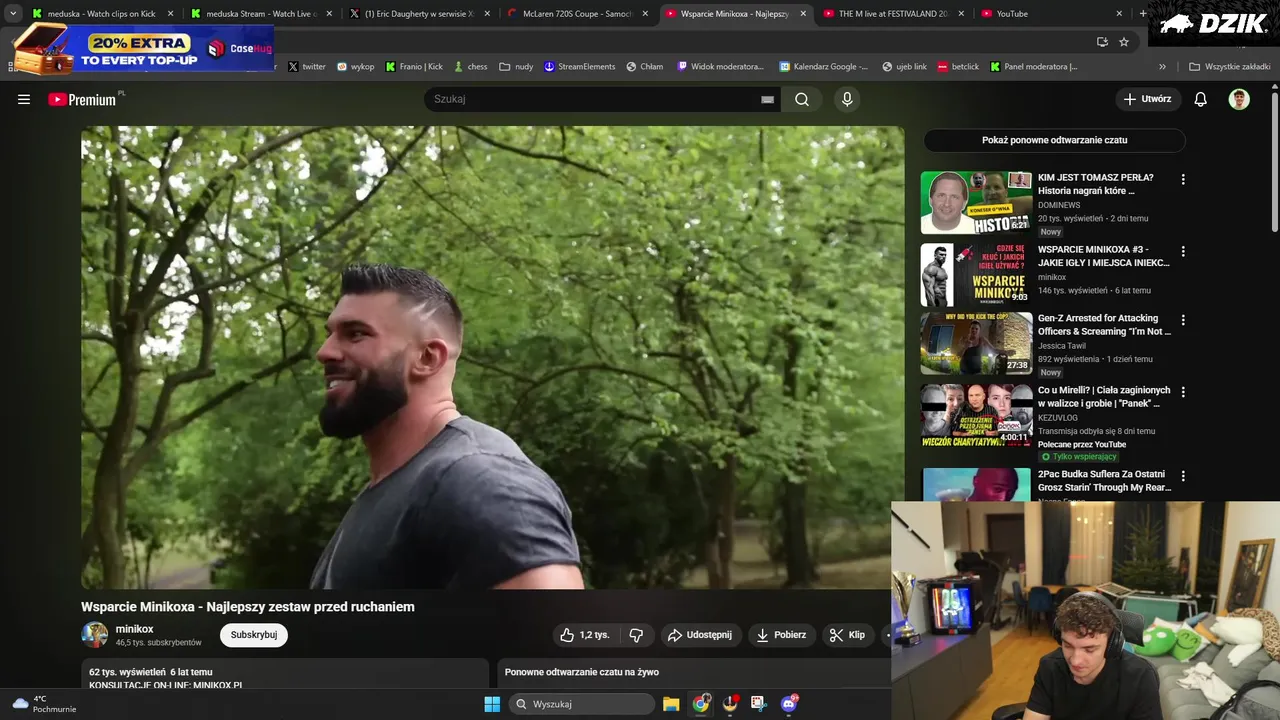Open the Kalendarz Google bookmark

click(824, 66)
